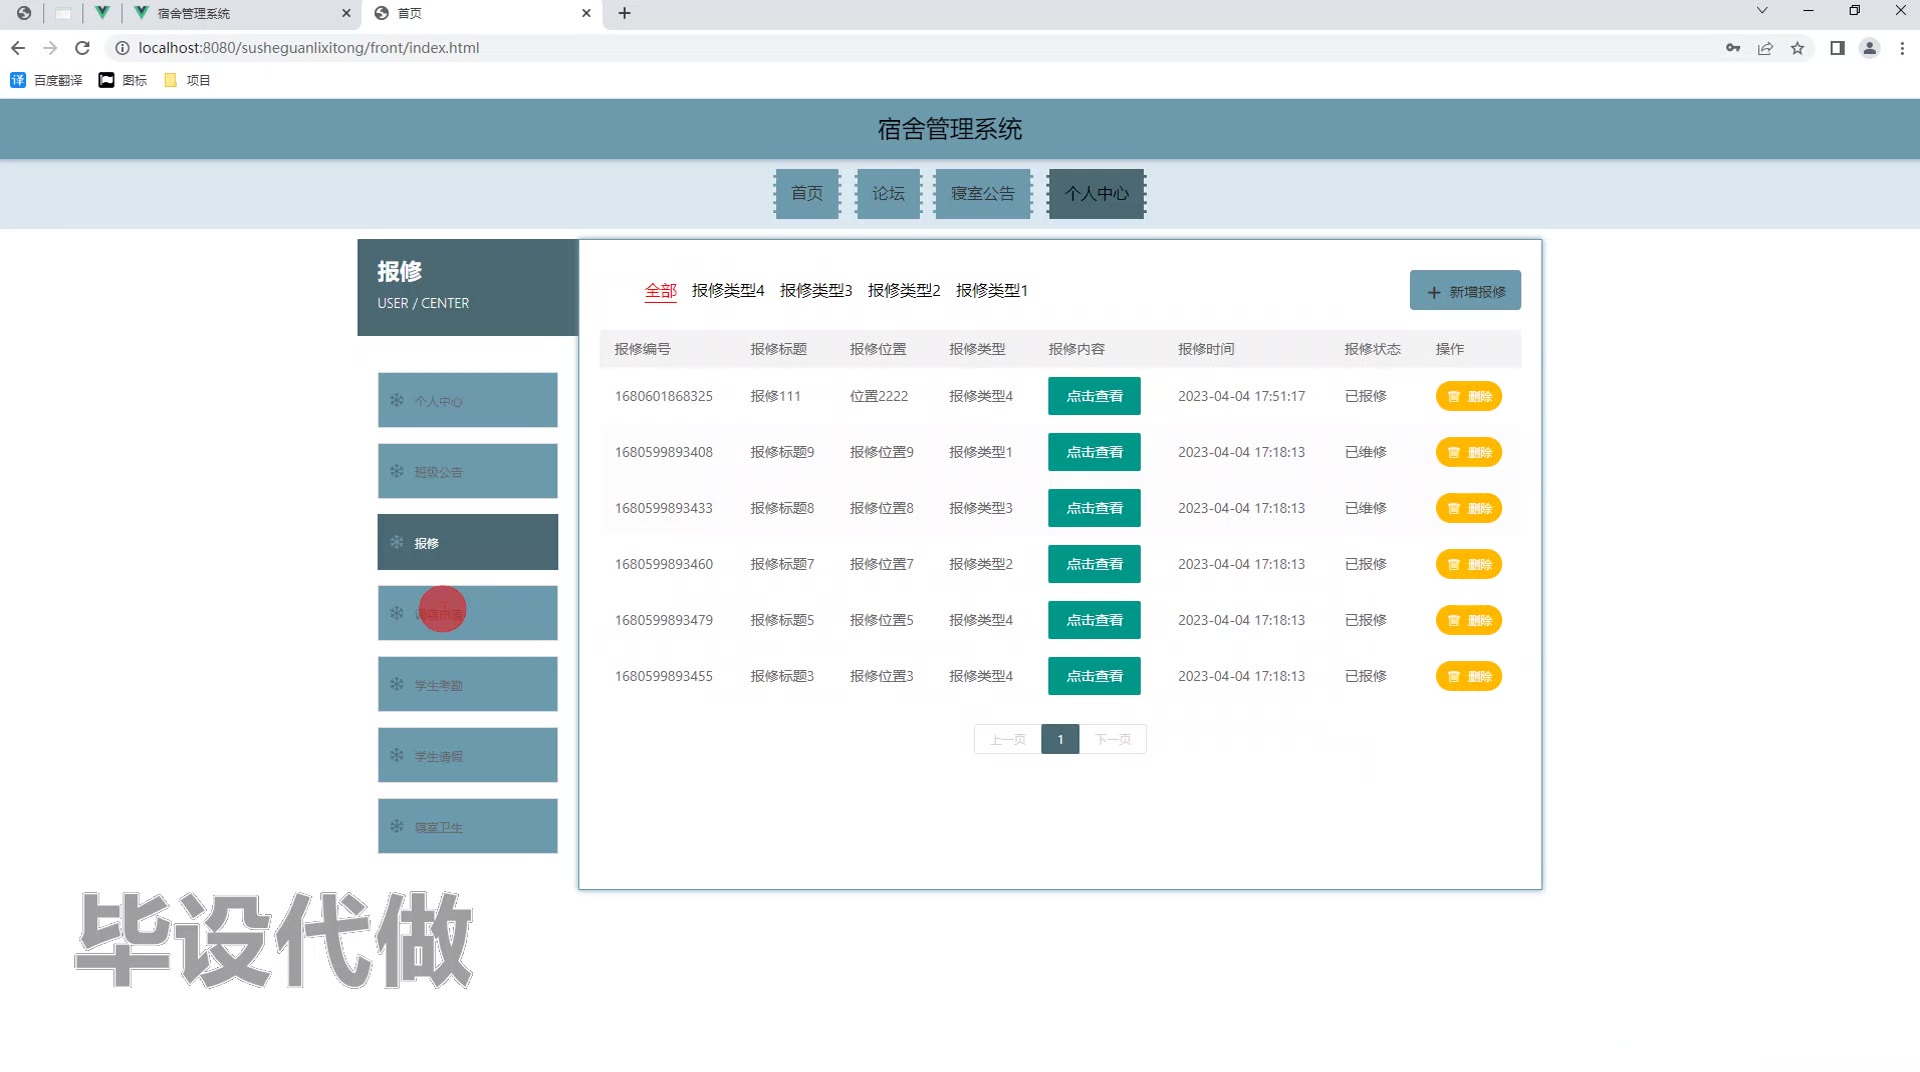This screenshot has height=1072, width=1920.
Task: Open the 寝室公告 navigation item
Action: pos(983,194)
